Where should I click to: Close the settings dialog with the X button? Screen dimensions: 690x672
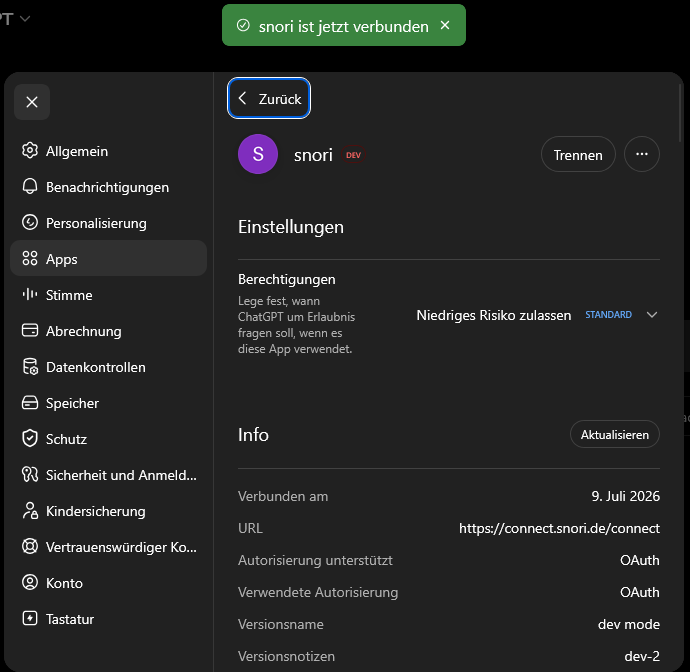point(32,102)
